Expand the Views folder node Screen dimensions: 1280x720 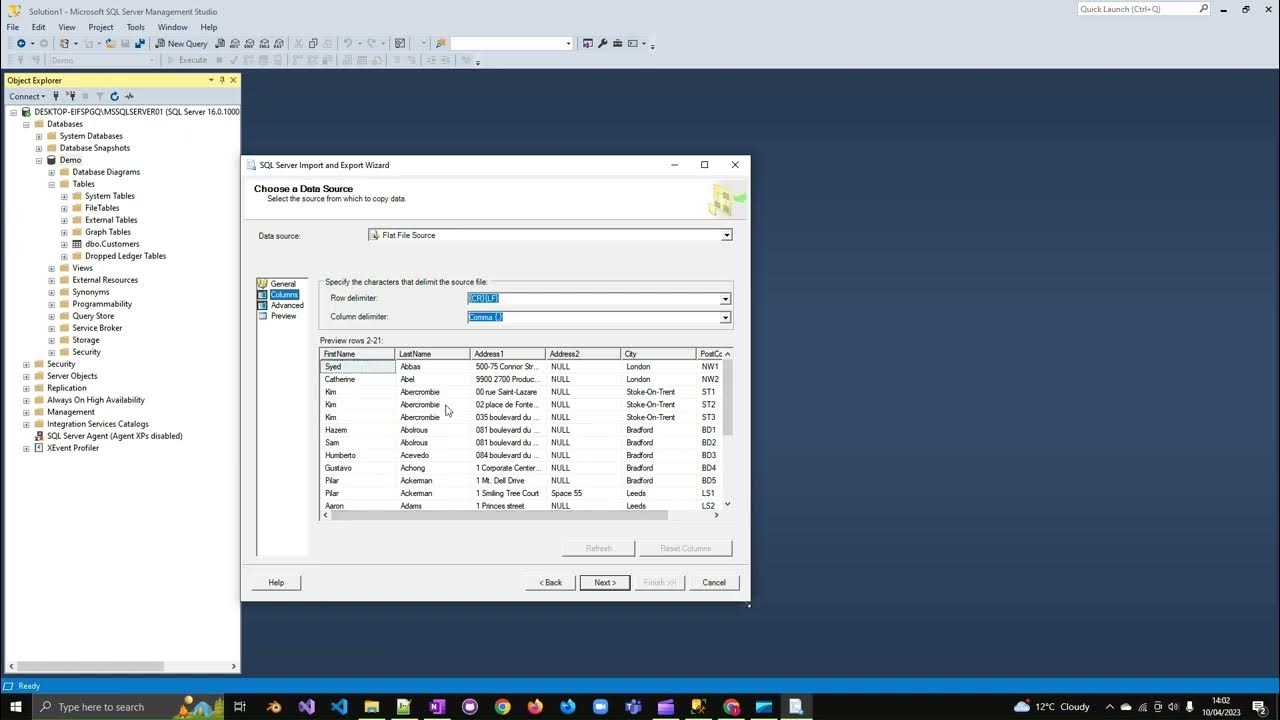(x=52, y=268)
